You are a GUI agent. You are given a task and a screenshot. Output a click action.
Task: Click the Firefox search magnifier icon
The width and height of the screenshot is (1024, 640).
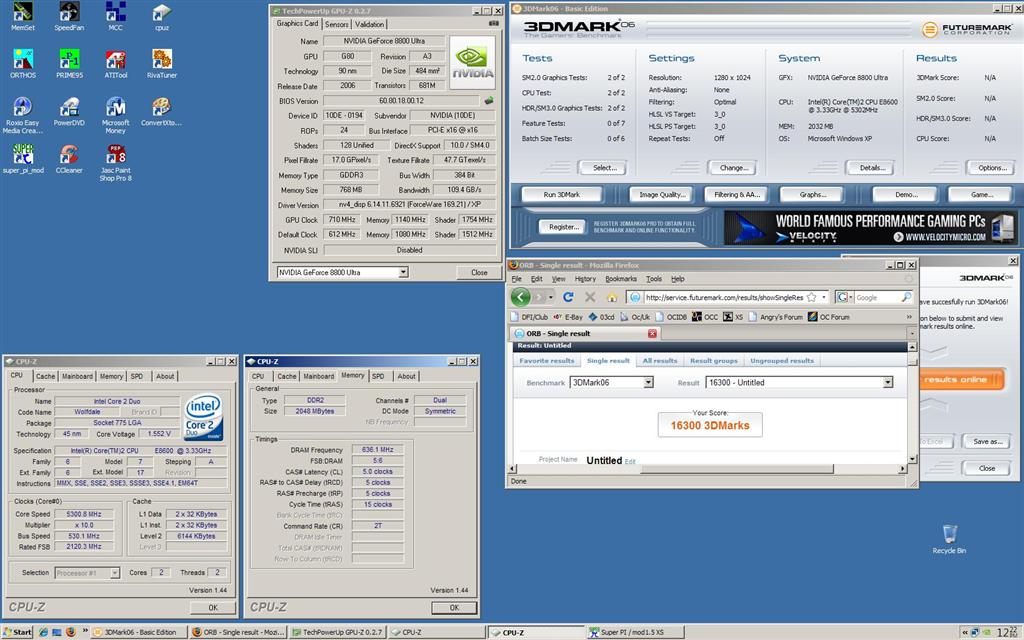click(x=906, y=297)
